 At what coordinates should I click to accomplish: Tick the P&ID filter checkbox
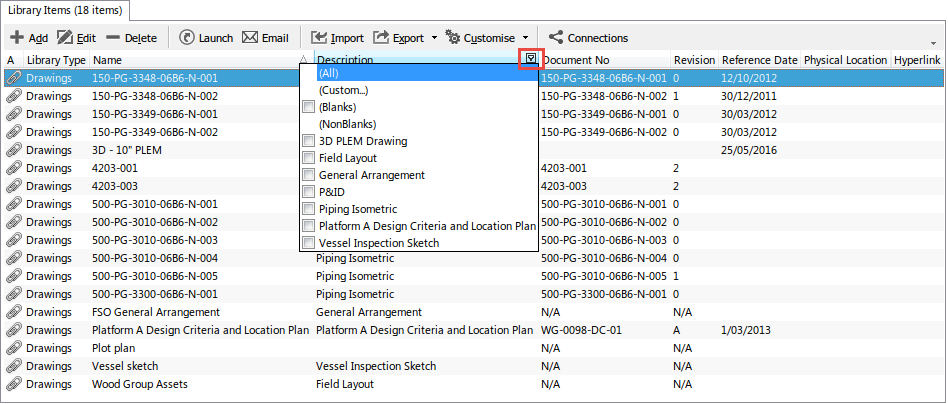[309, 192]
